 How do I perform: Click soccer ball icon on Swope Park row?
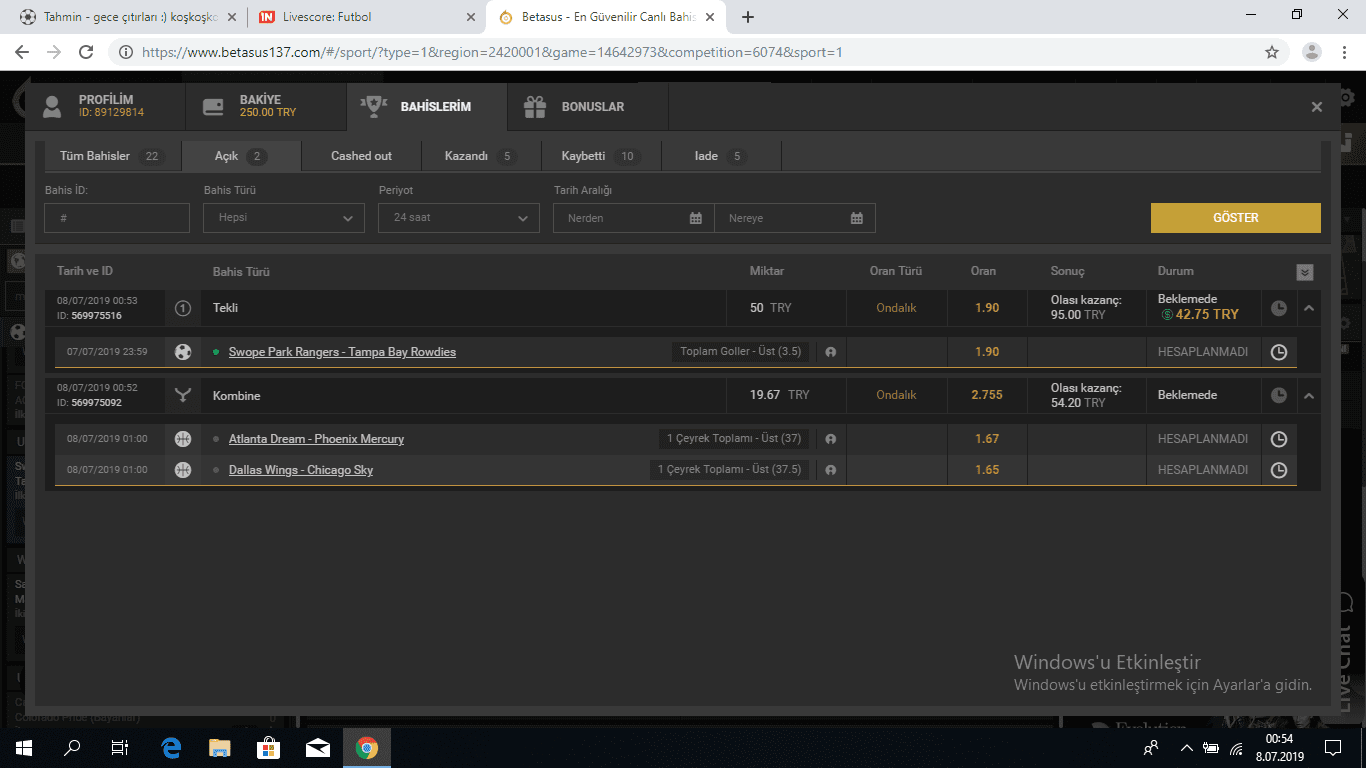click(183, 352)
